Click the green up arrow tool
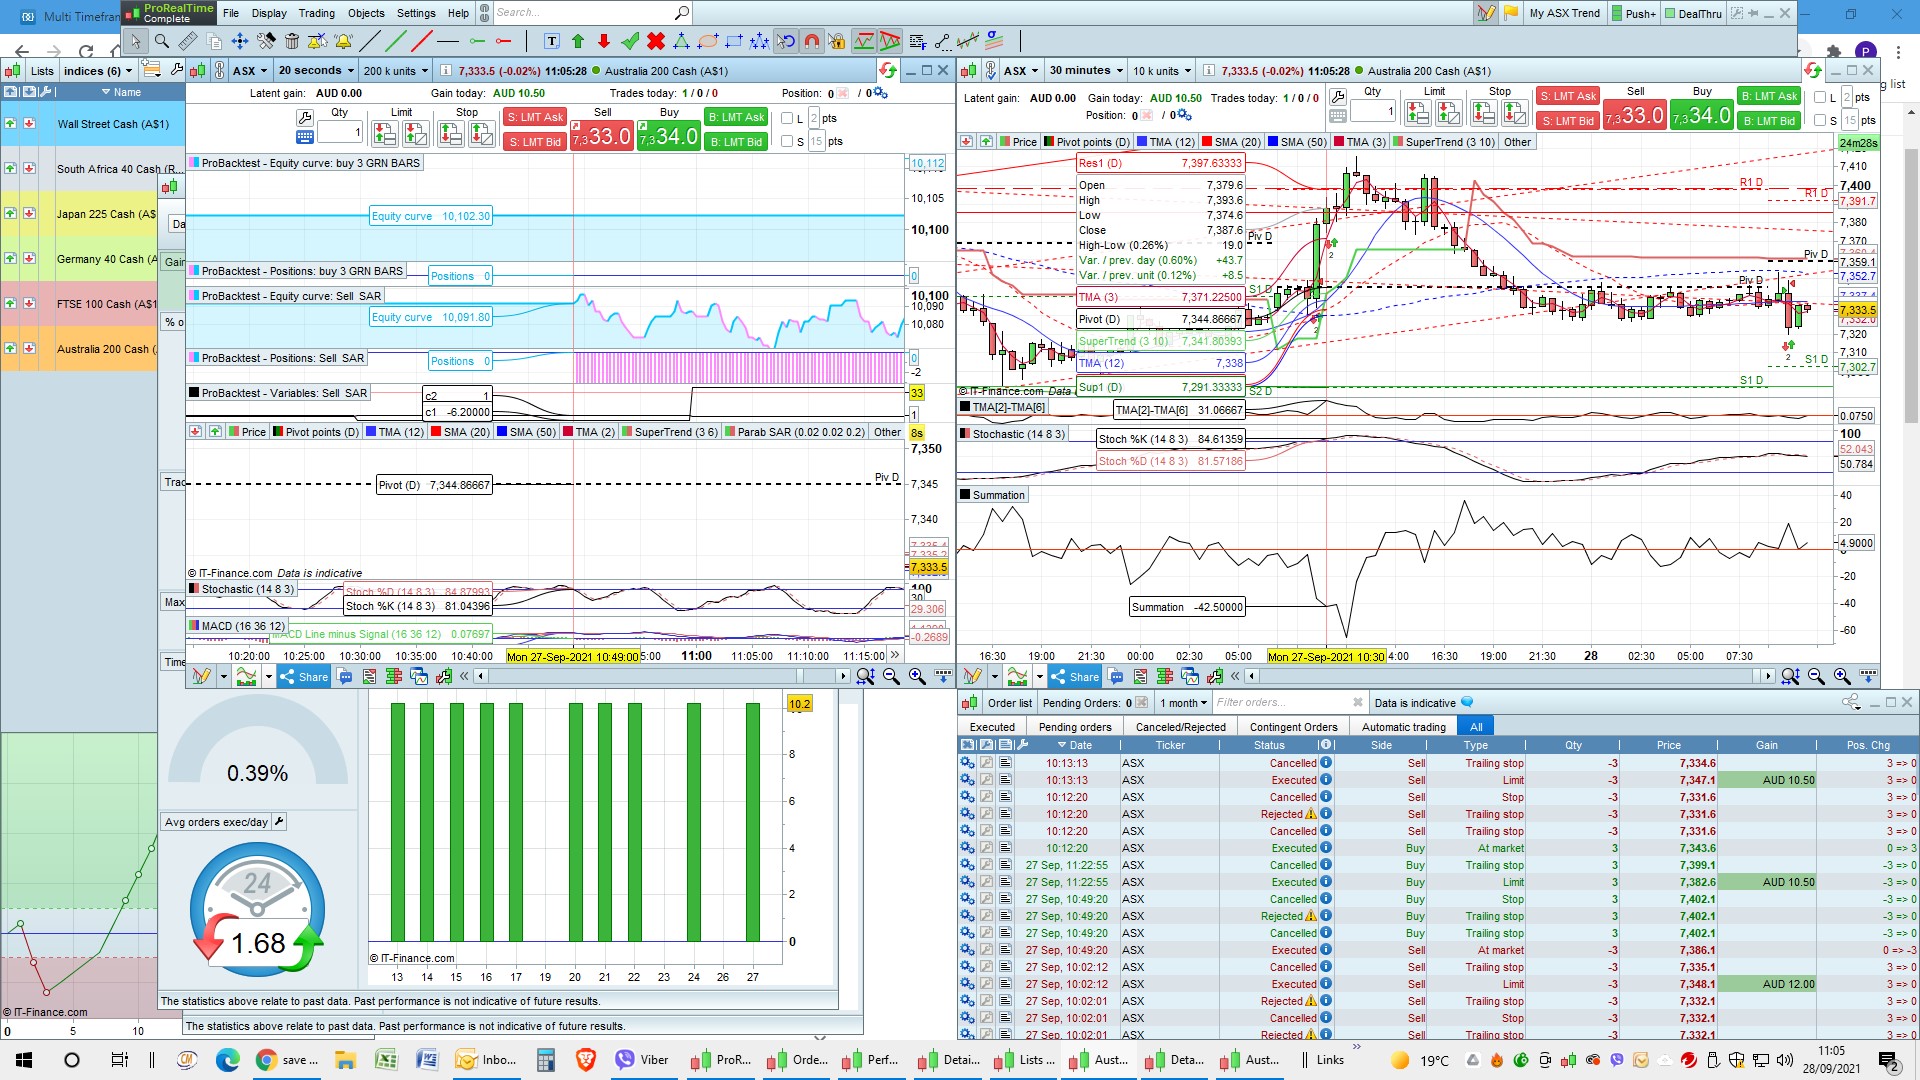Image resolution: width=1920 pixels, height=1080 pixels. click(577, 41)
